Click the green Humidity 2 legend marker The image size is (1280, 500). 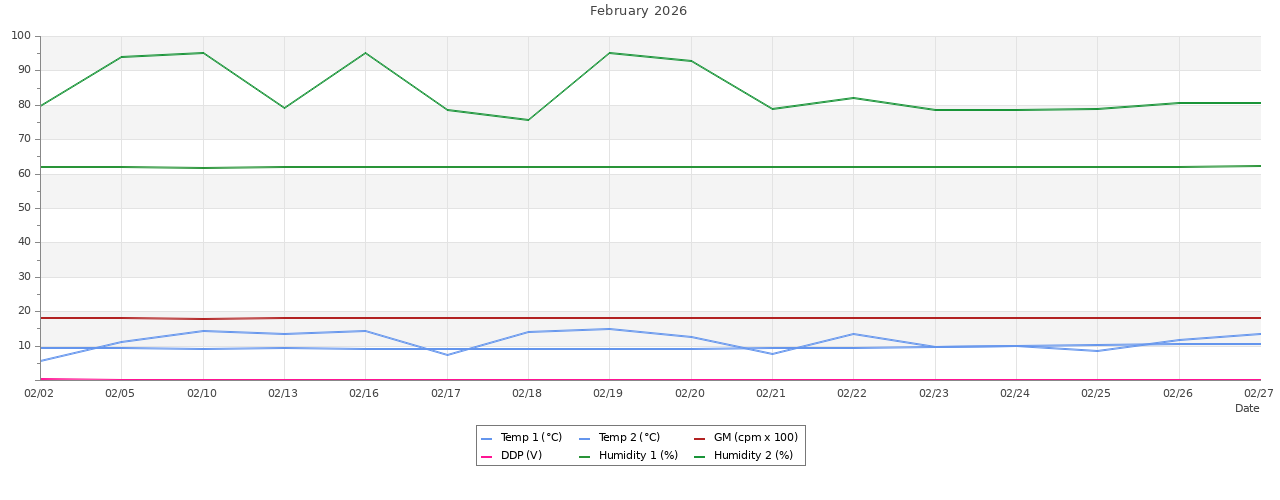[700, 457]
